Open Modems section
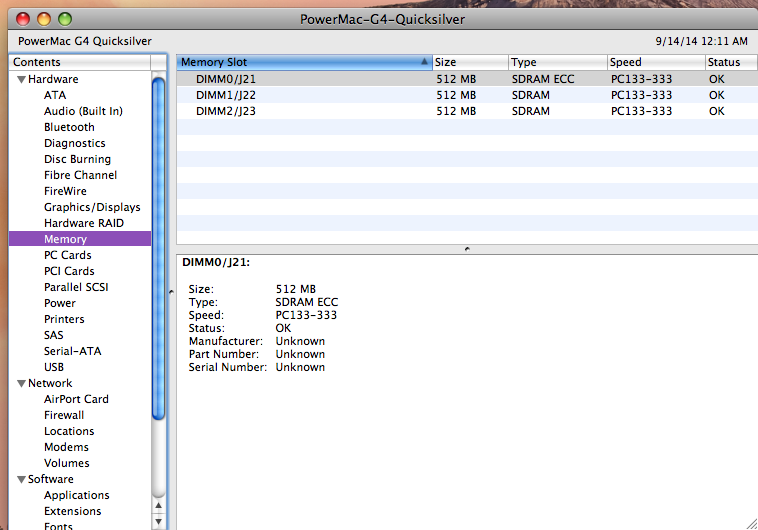 (x=66, y=447)
